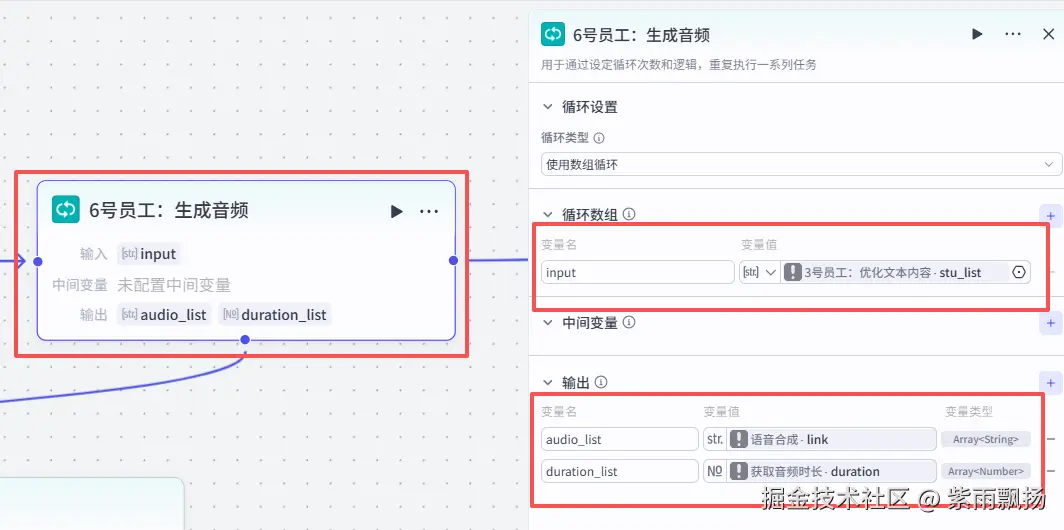
Task: Remove the duration_list output row with the minus icon
Action: (1051, 471)
